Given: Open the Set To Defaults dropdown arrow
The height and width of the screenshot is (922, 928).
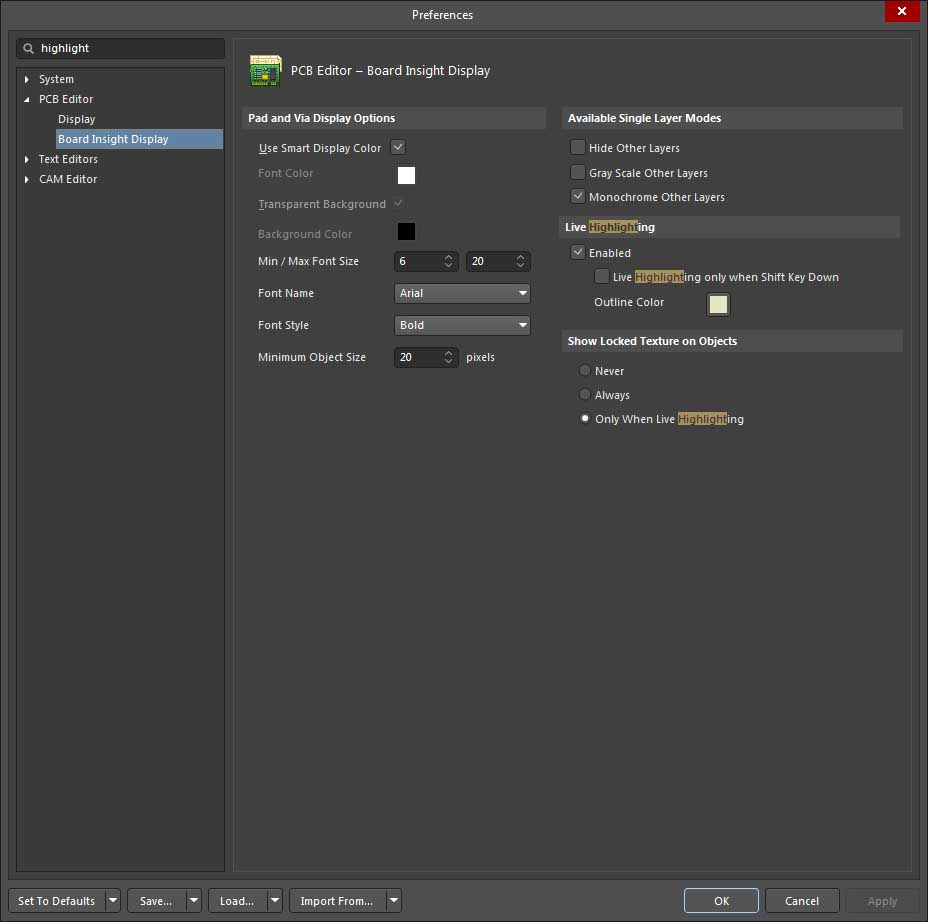Looking at the screenshot, I should tap(112, 901).
